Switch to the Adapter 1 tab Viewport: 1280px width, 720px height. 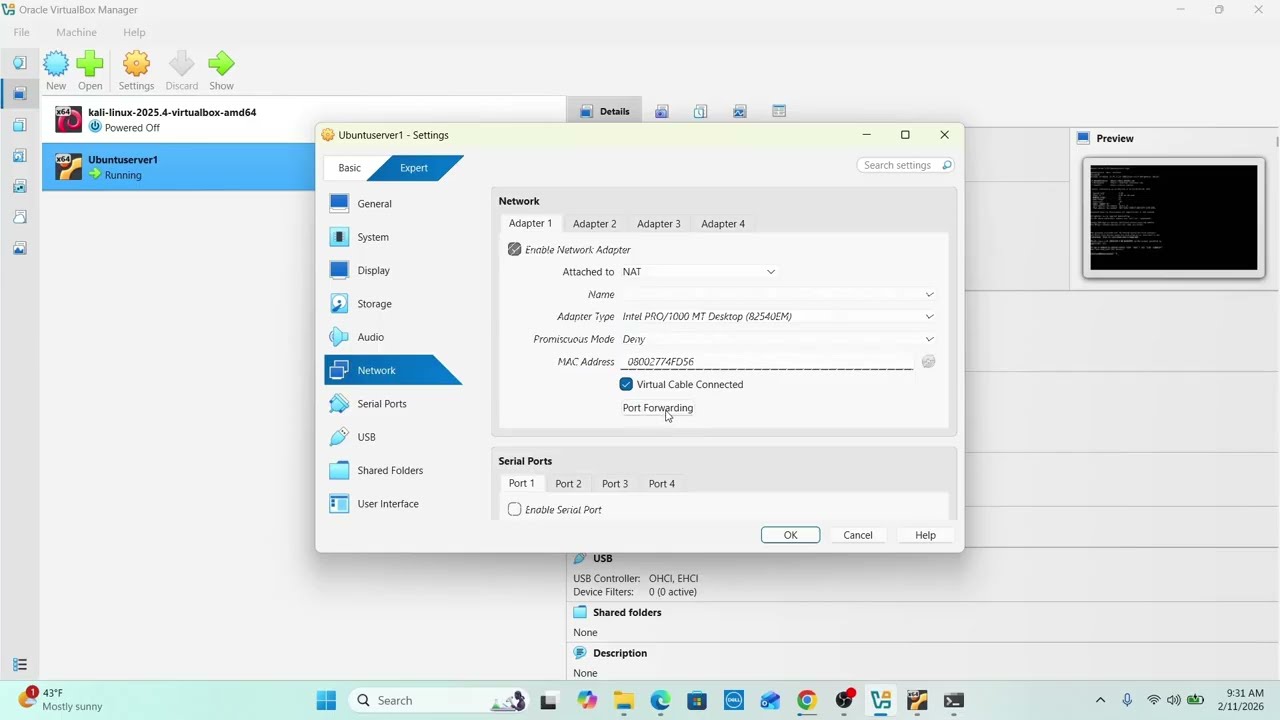pos(530,223)
